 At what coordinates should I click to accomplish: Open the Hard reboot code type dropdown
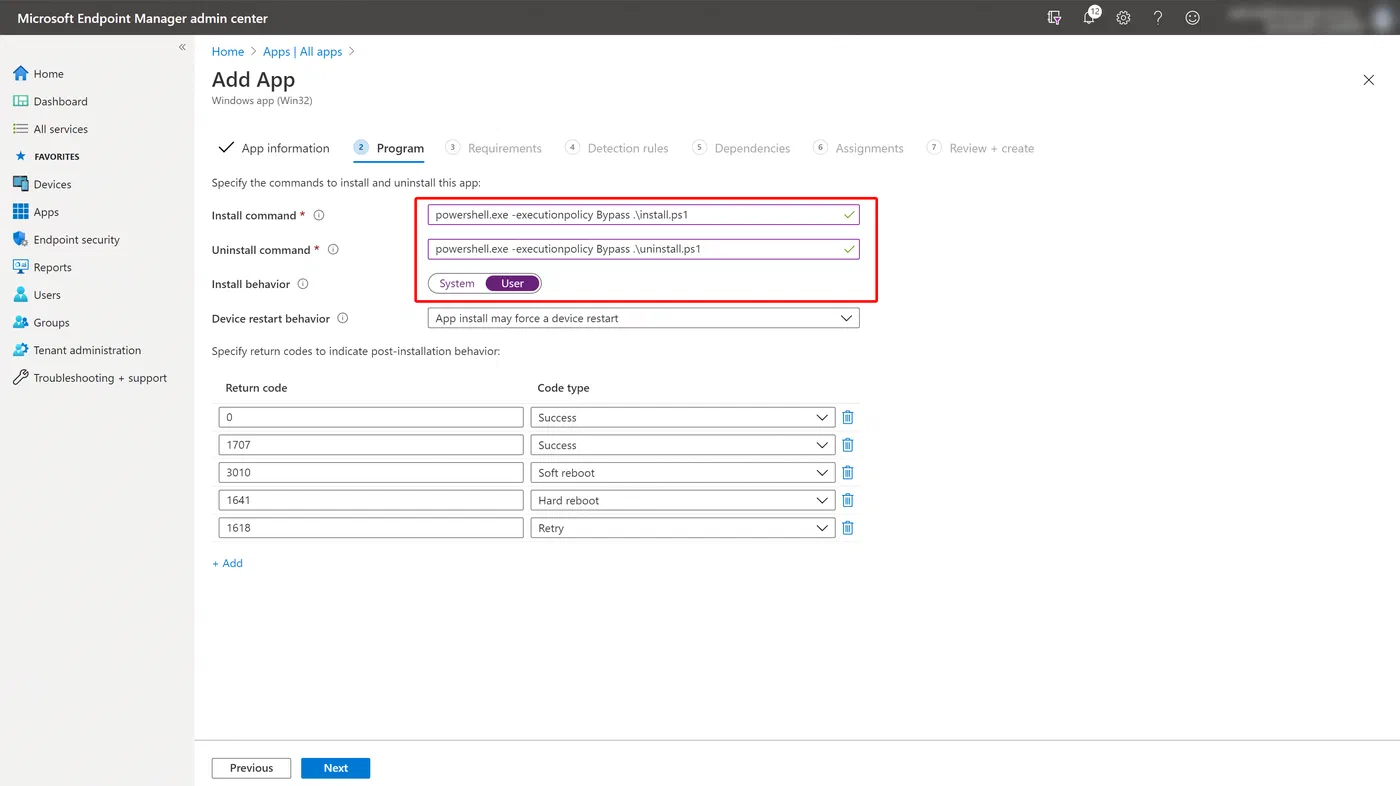[x=682, y=500]
